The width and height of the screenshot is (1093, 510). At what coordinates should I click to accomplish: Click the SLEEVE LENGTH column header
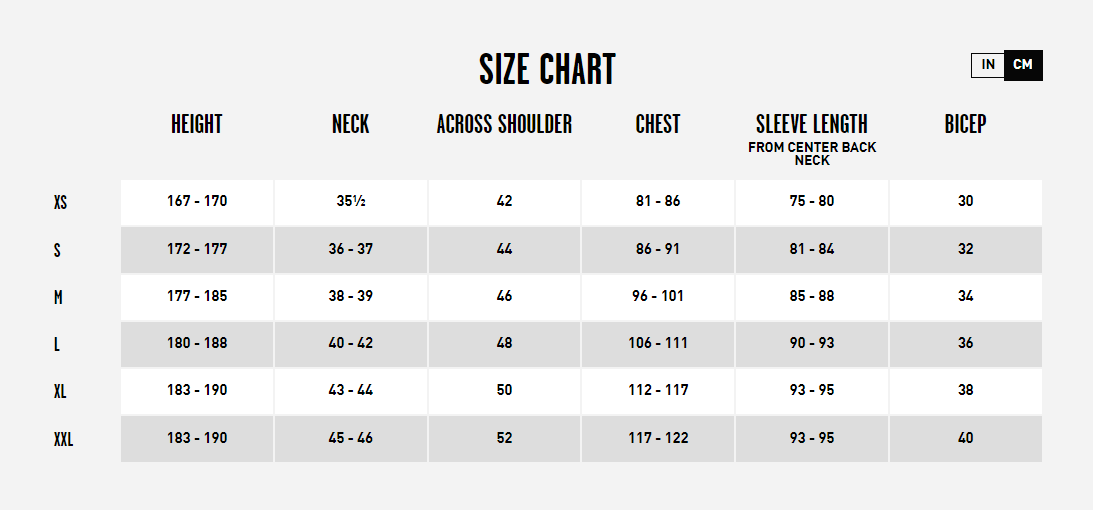click(x=812, y=124)
